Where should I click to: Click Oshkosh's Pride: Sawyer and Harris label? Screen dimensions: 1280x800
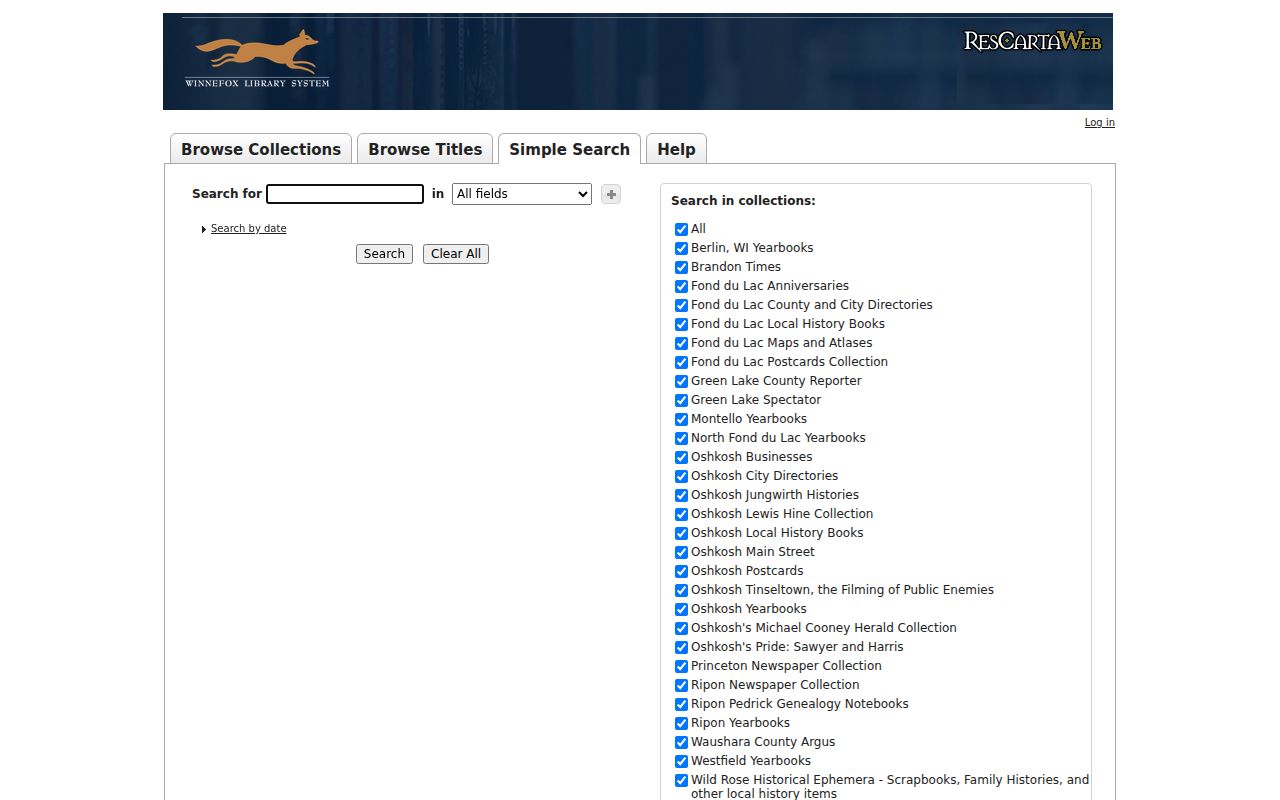(x=797, y=647)
